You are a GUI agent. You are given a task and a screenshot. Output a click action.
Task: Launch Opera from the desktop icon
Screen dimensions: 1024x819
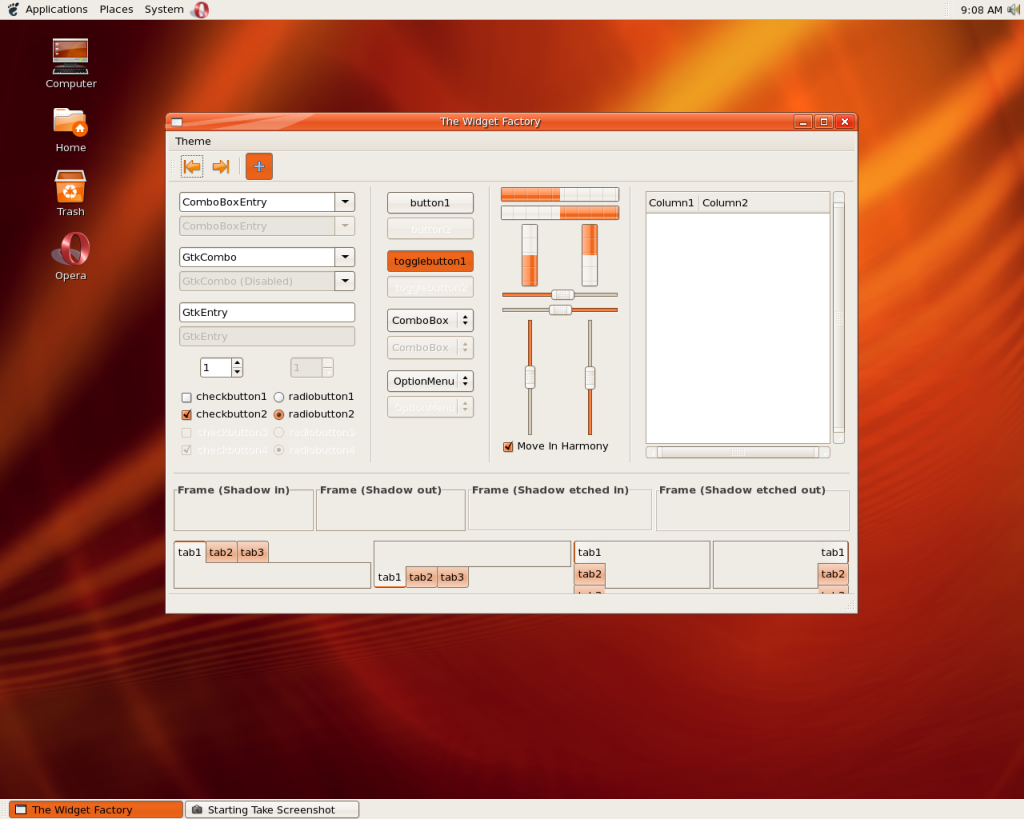click(x=71, y=250)
